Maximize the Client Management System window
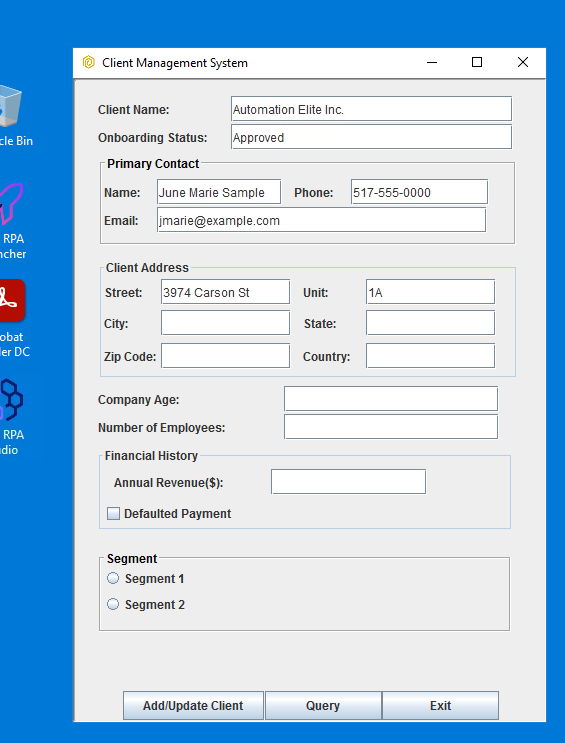The width and height of the screenshot is (565, 743). 477,62
